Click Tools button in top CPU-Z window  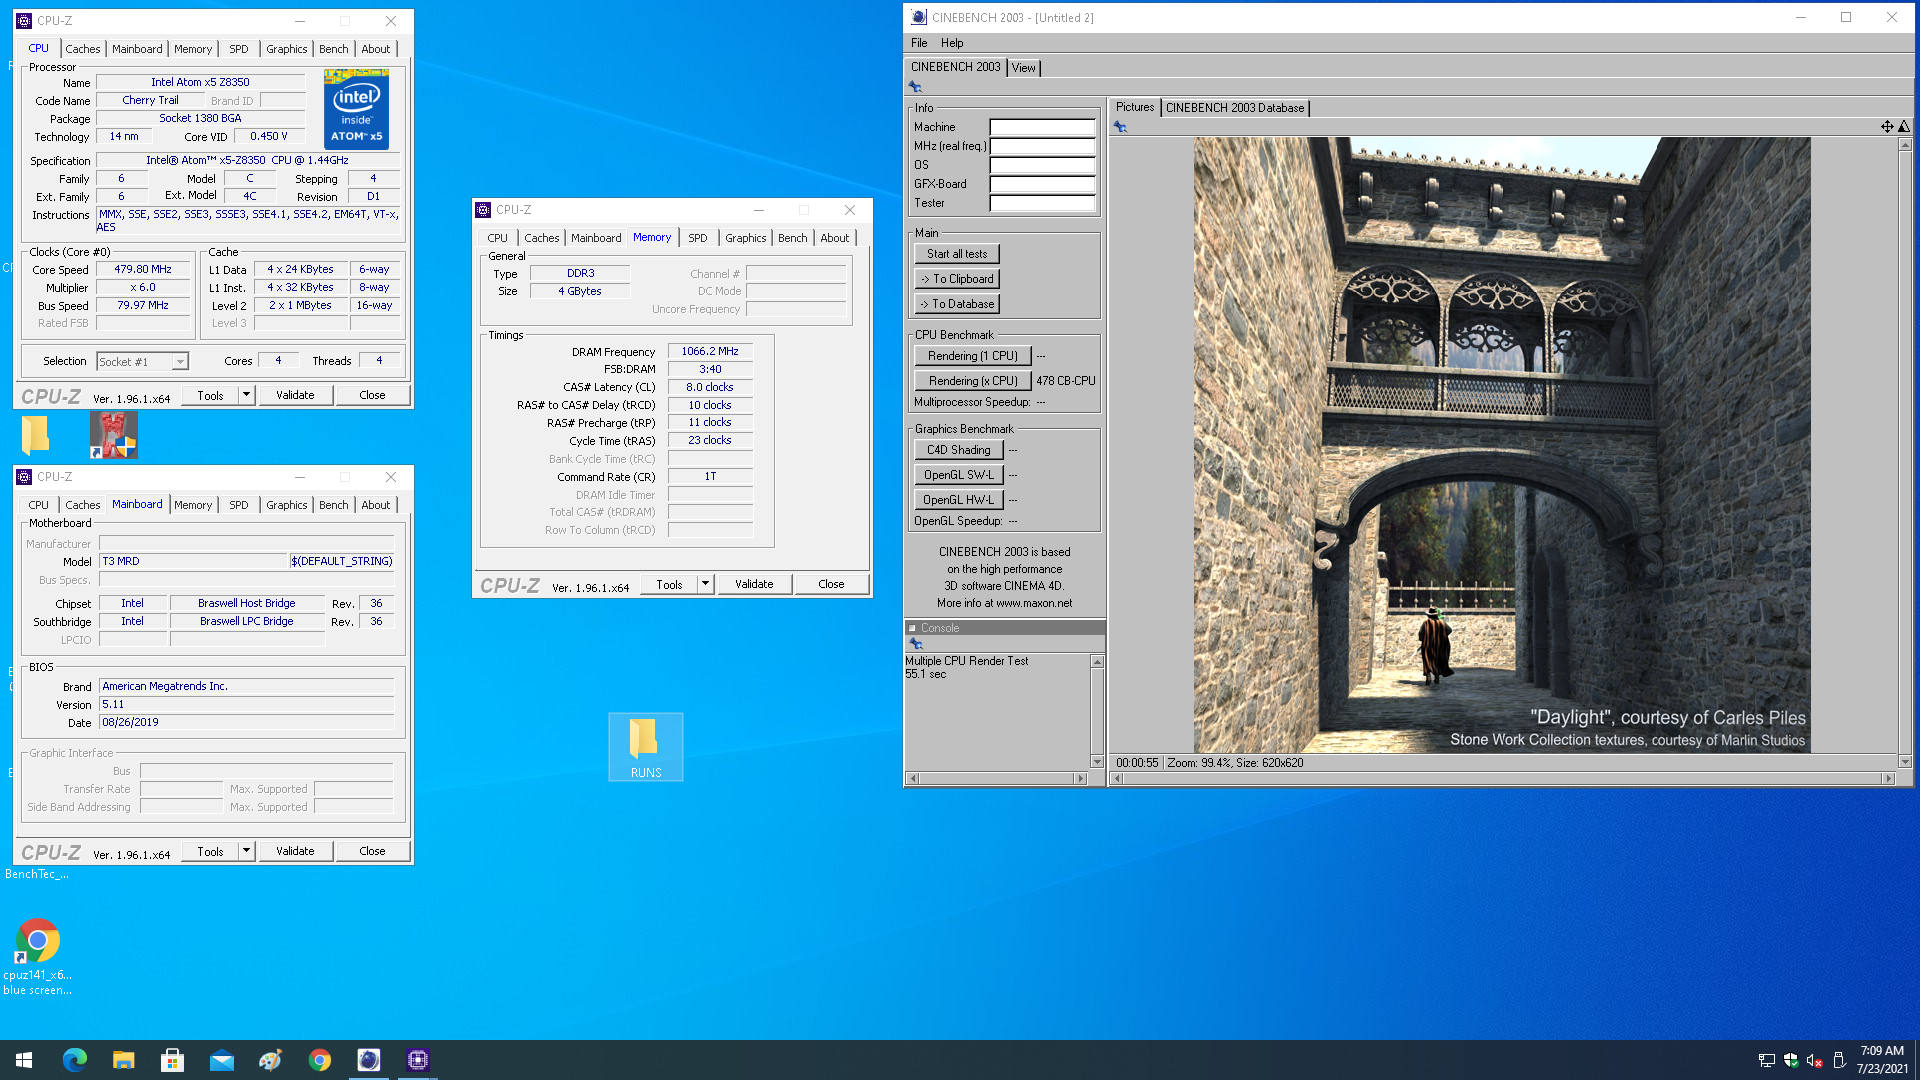[x=211, y=395]
